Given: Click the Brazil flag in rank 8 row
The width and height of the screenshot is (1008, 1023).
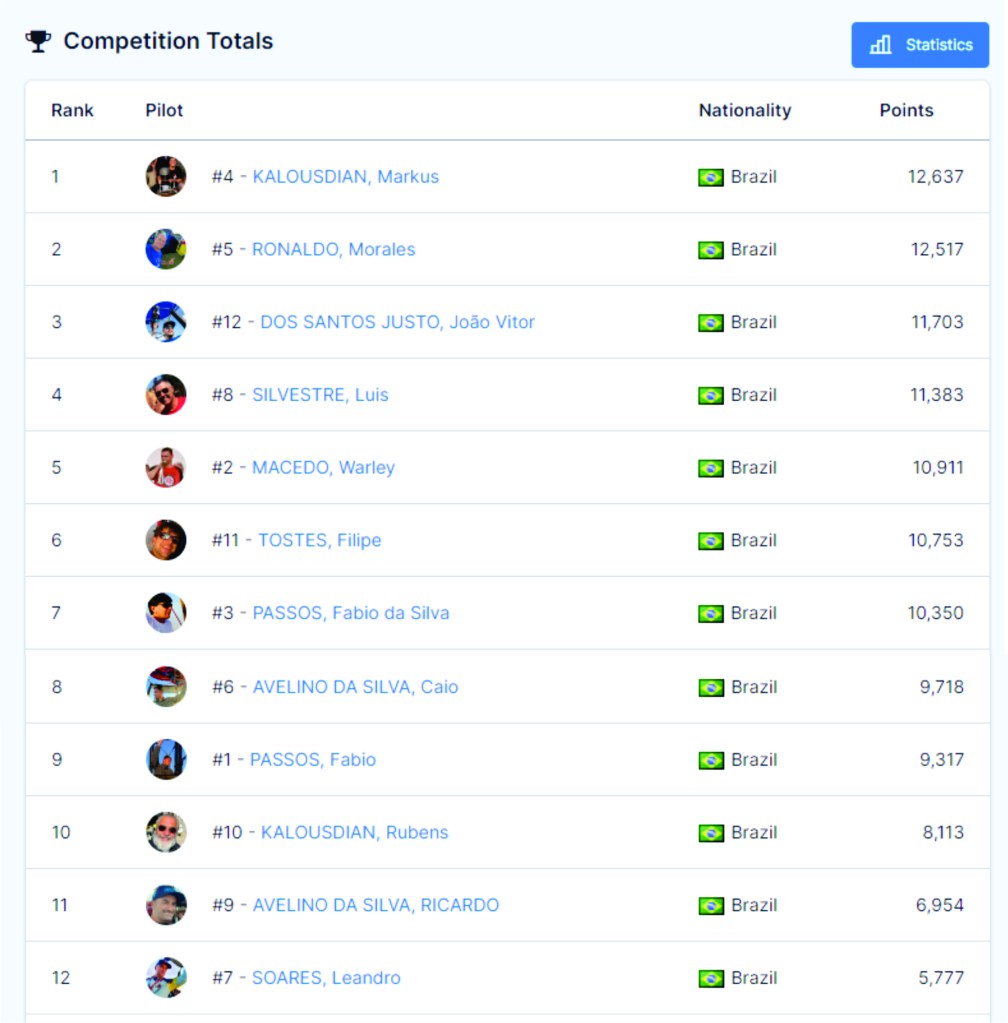Looking at the screenshot, I should [x=711, y=687].
